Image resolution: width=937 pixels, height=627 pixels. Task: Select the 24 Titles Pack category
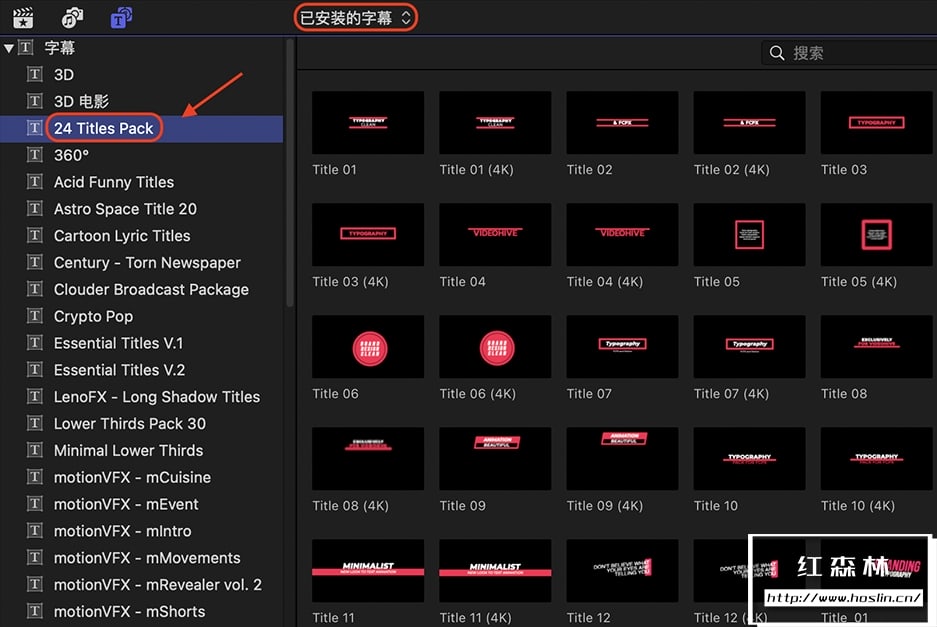(142, 129)
